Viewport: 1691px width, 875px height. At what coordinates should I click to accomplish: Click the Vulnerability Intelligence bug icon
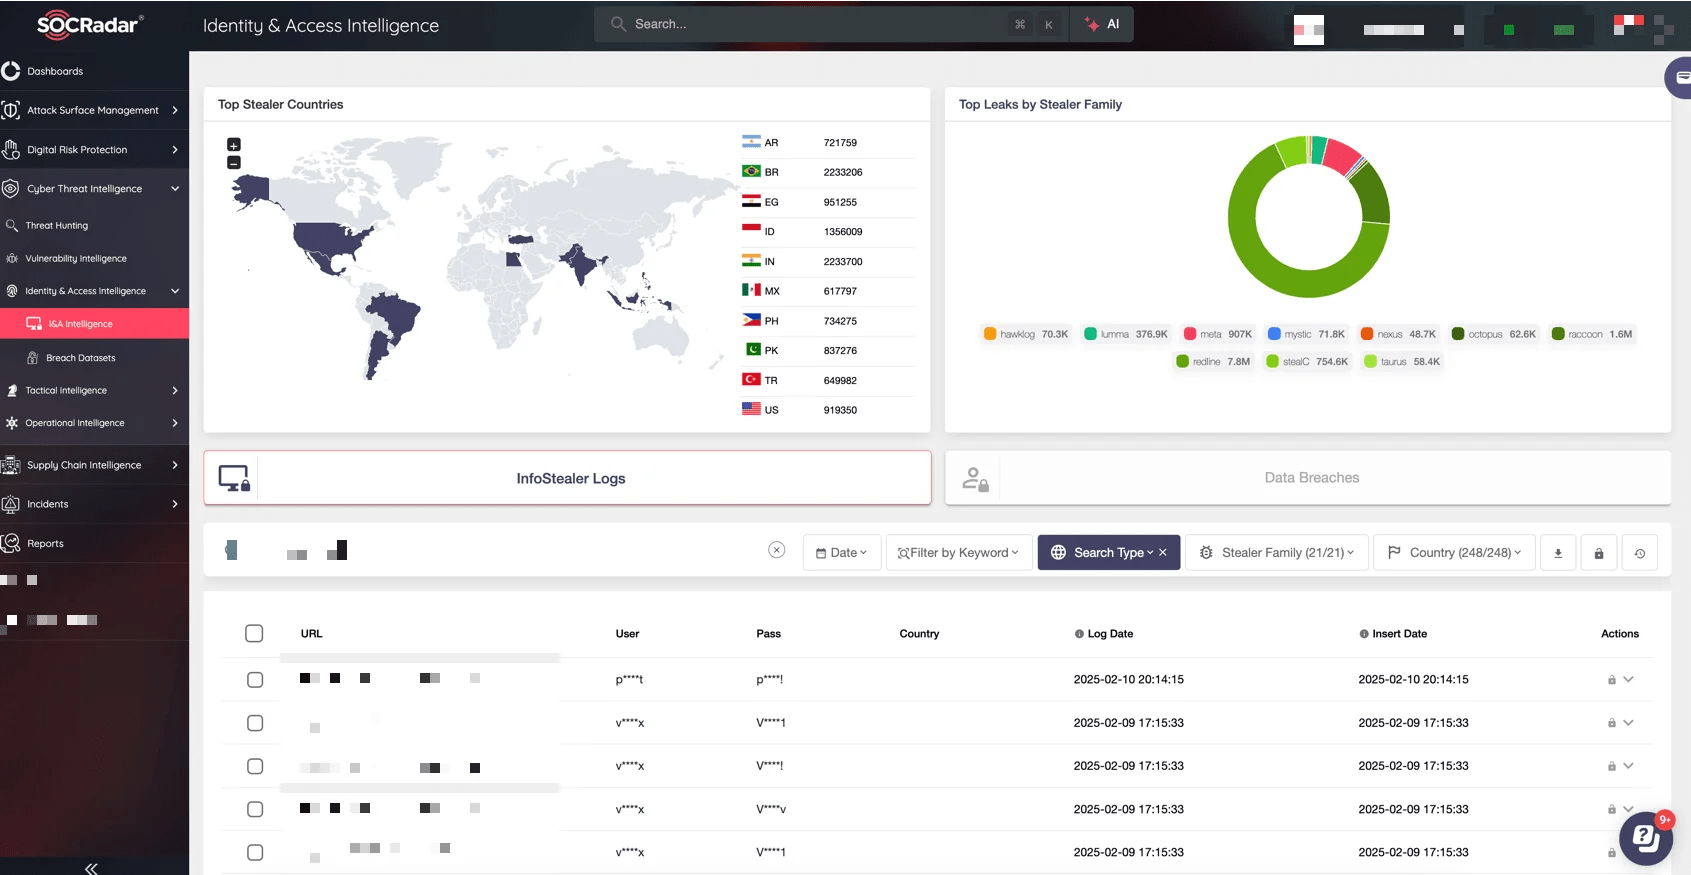click(12, 258)
